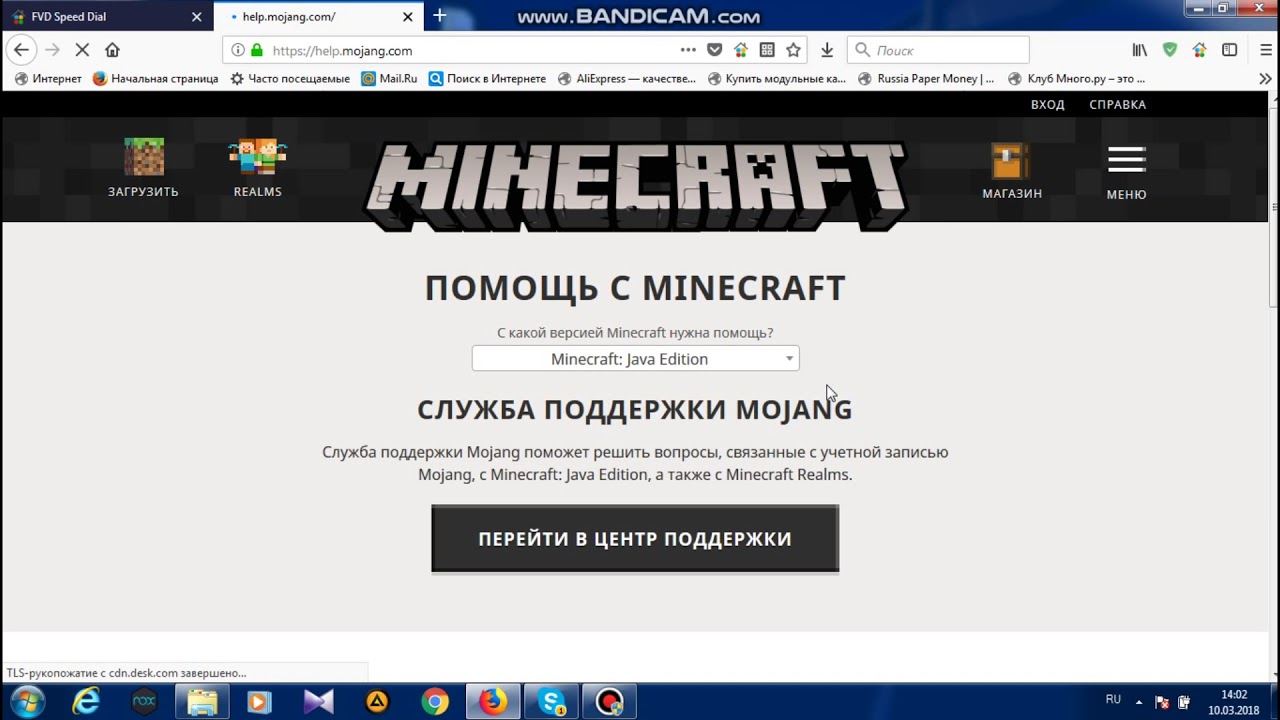Click the browser back arrow button

21,50
